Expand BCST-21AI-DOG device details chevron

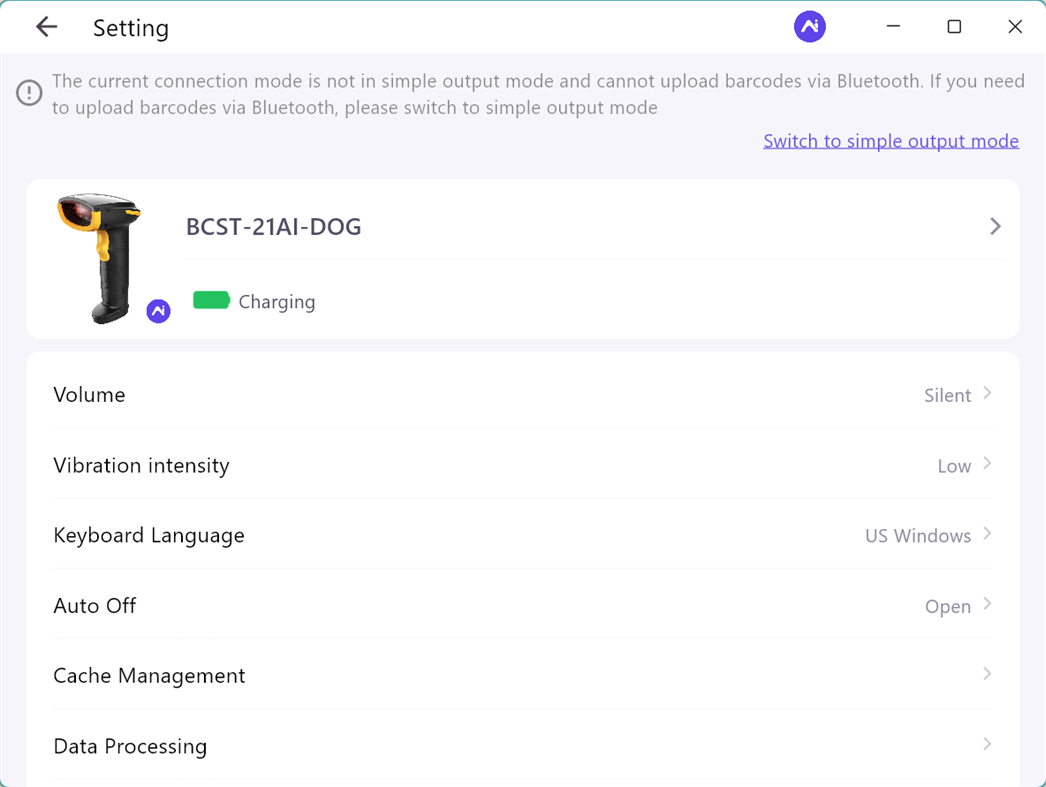pyautogui.click(x=994, y=227)
